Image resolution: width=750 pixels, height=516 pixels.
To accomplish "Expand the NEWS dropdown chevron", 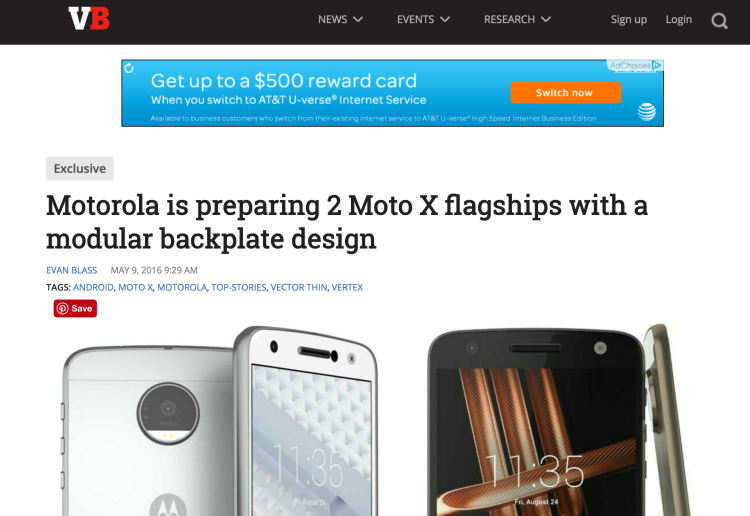I will (358, 19).
